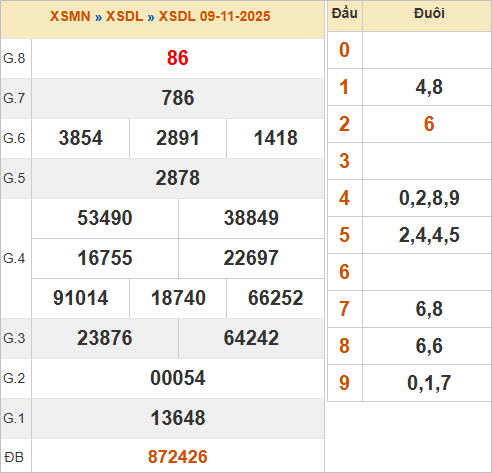
Task: Select the ĐB jackpot number 872426
Action: (x=178, y=457)
